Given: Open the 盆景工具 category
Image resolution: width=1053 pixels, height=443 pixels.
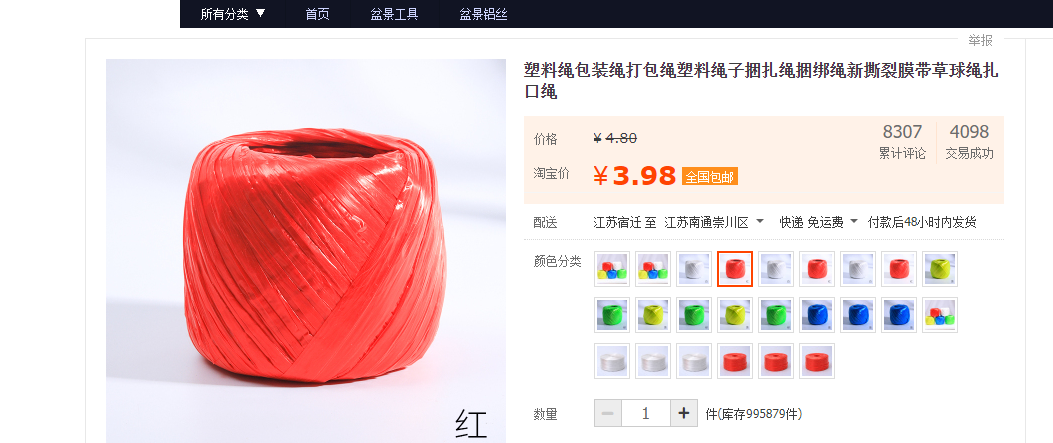Looking at the screenshot, I should (394, 14).
